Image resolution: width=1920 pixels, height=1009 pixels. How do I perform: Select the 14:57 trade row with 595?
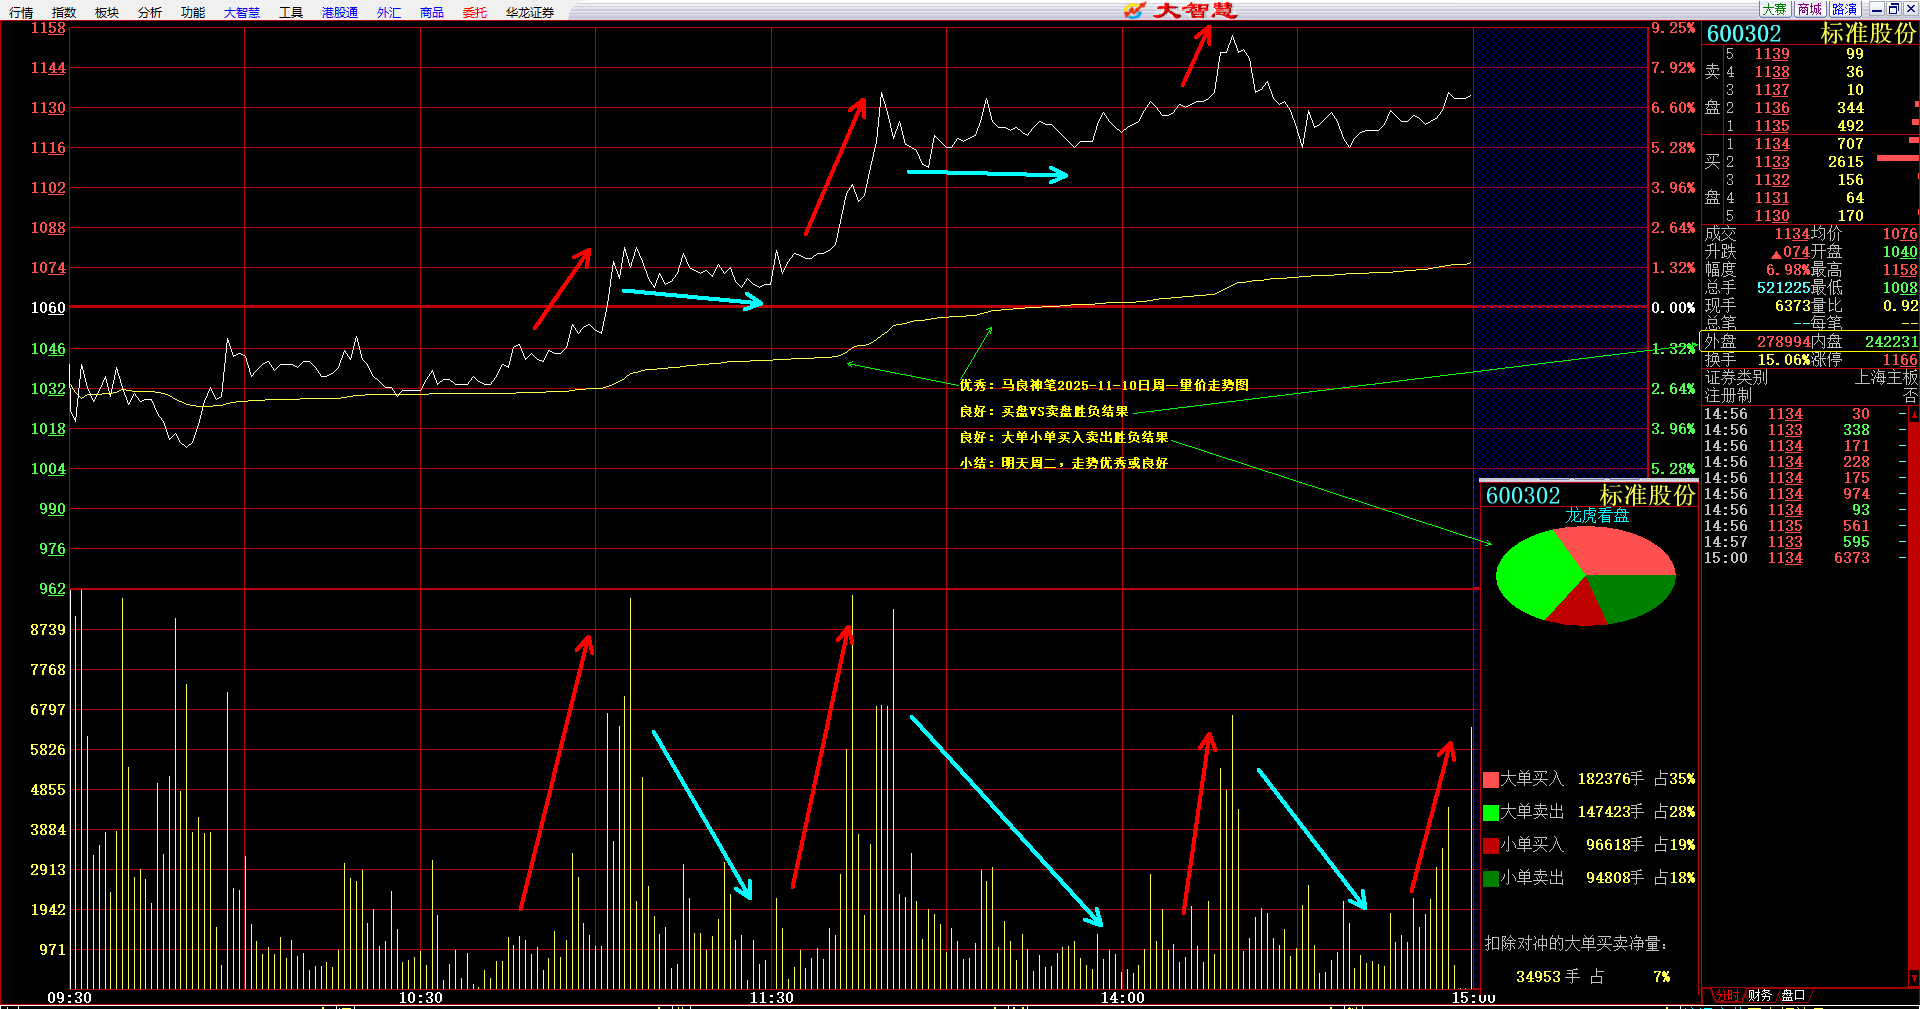click(x=1804, y=543)
